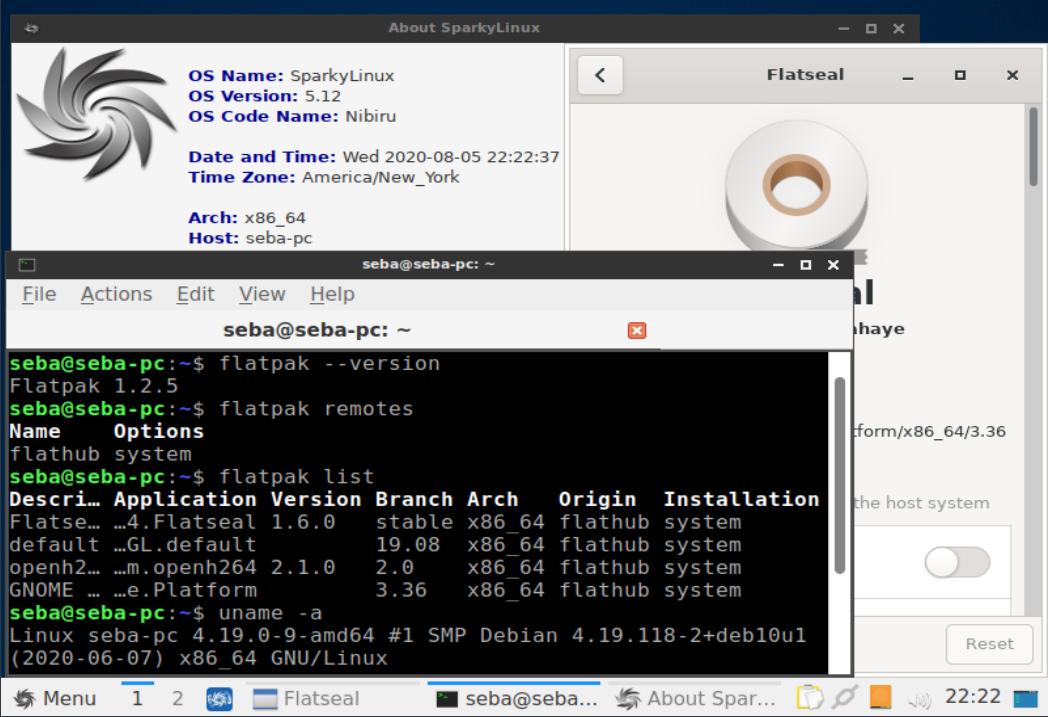
Task: Click the 'Date and Time' line in About window
Action: point(374,157)
